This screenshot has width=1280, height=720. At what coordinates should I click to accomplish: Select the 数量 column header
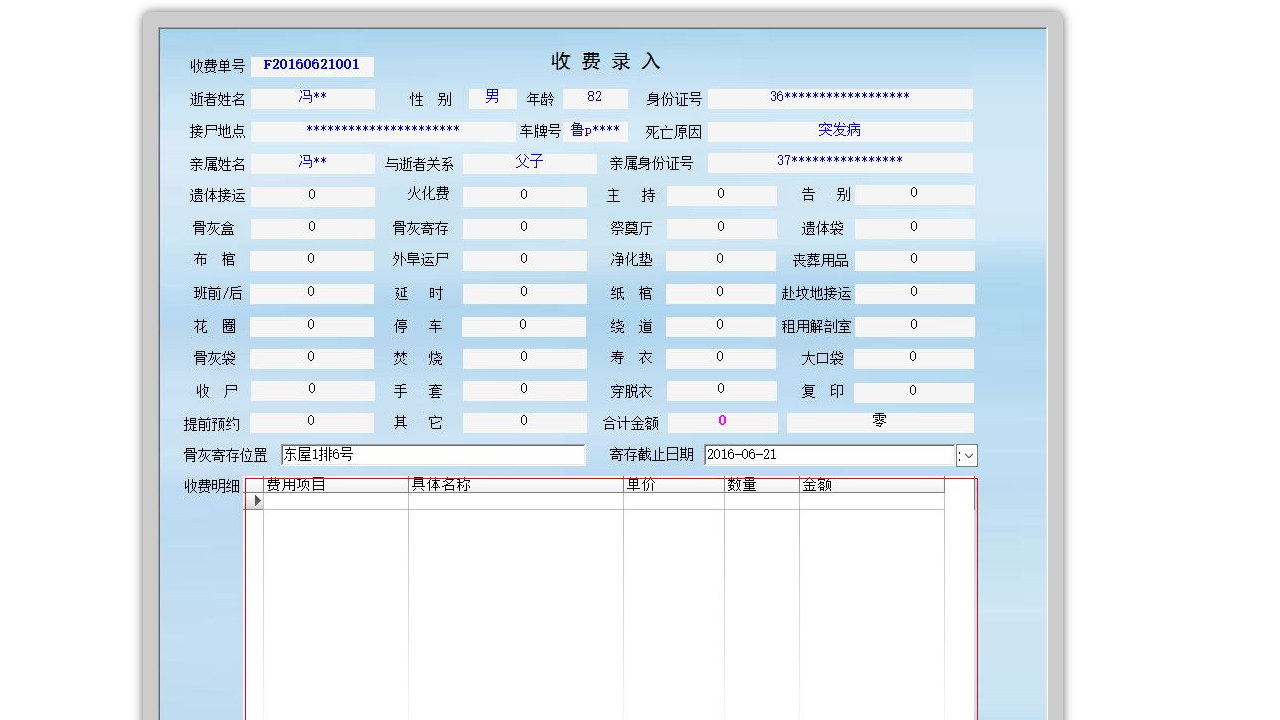[x=757, y=485]
